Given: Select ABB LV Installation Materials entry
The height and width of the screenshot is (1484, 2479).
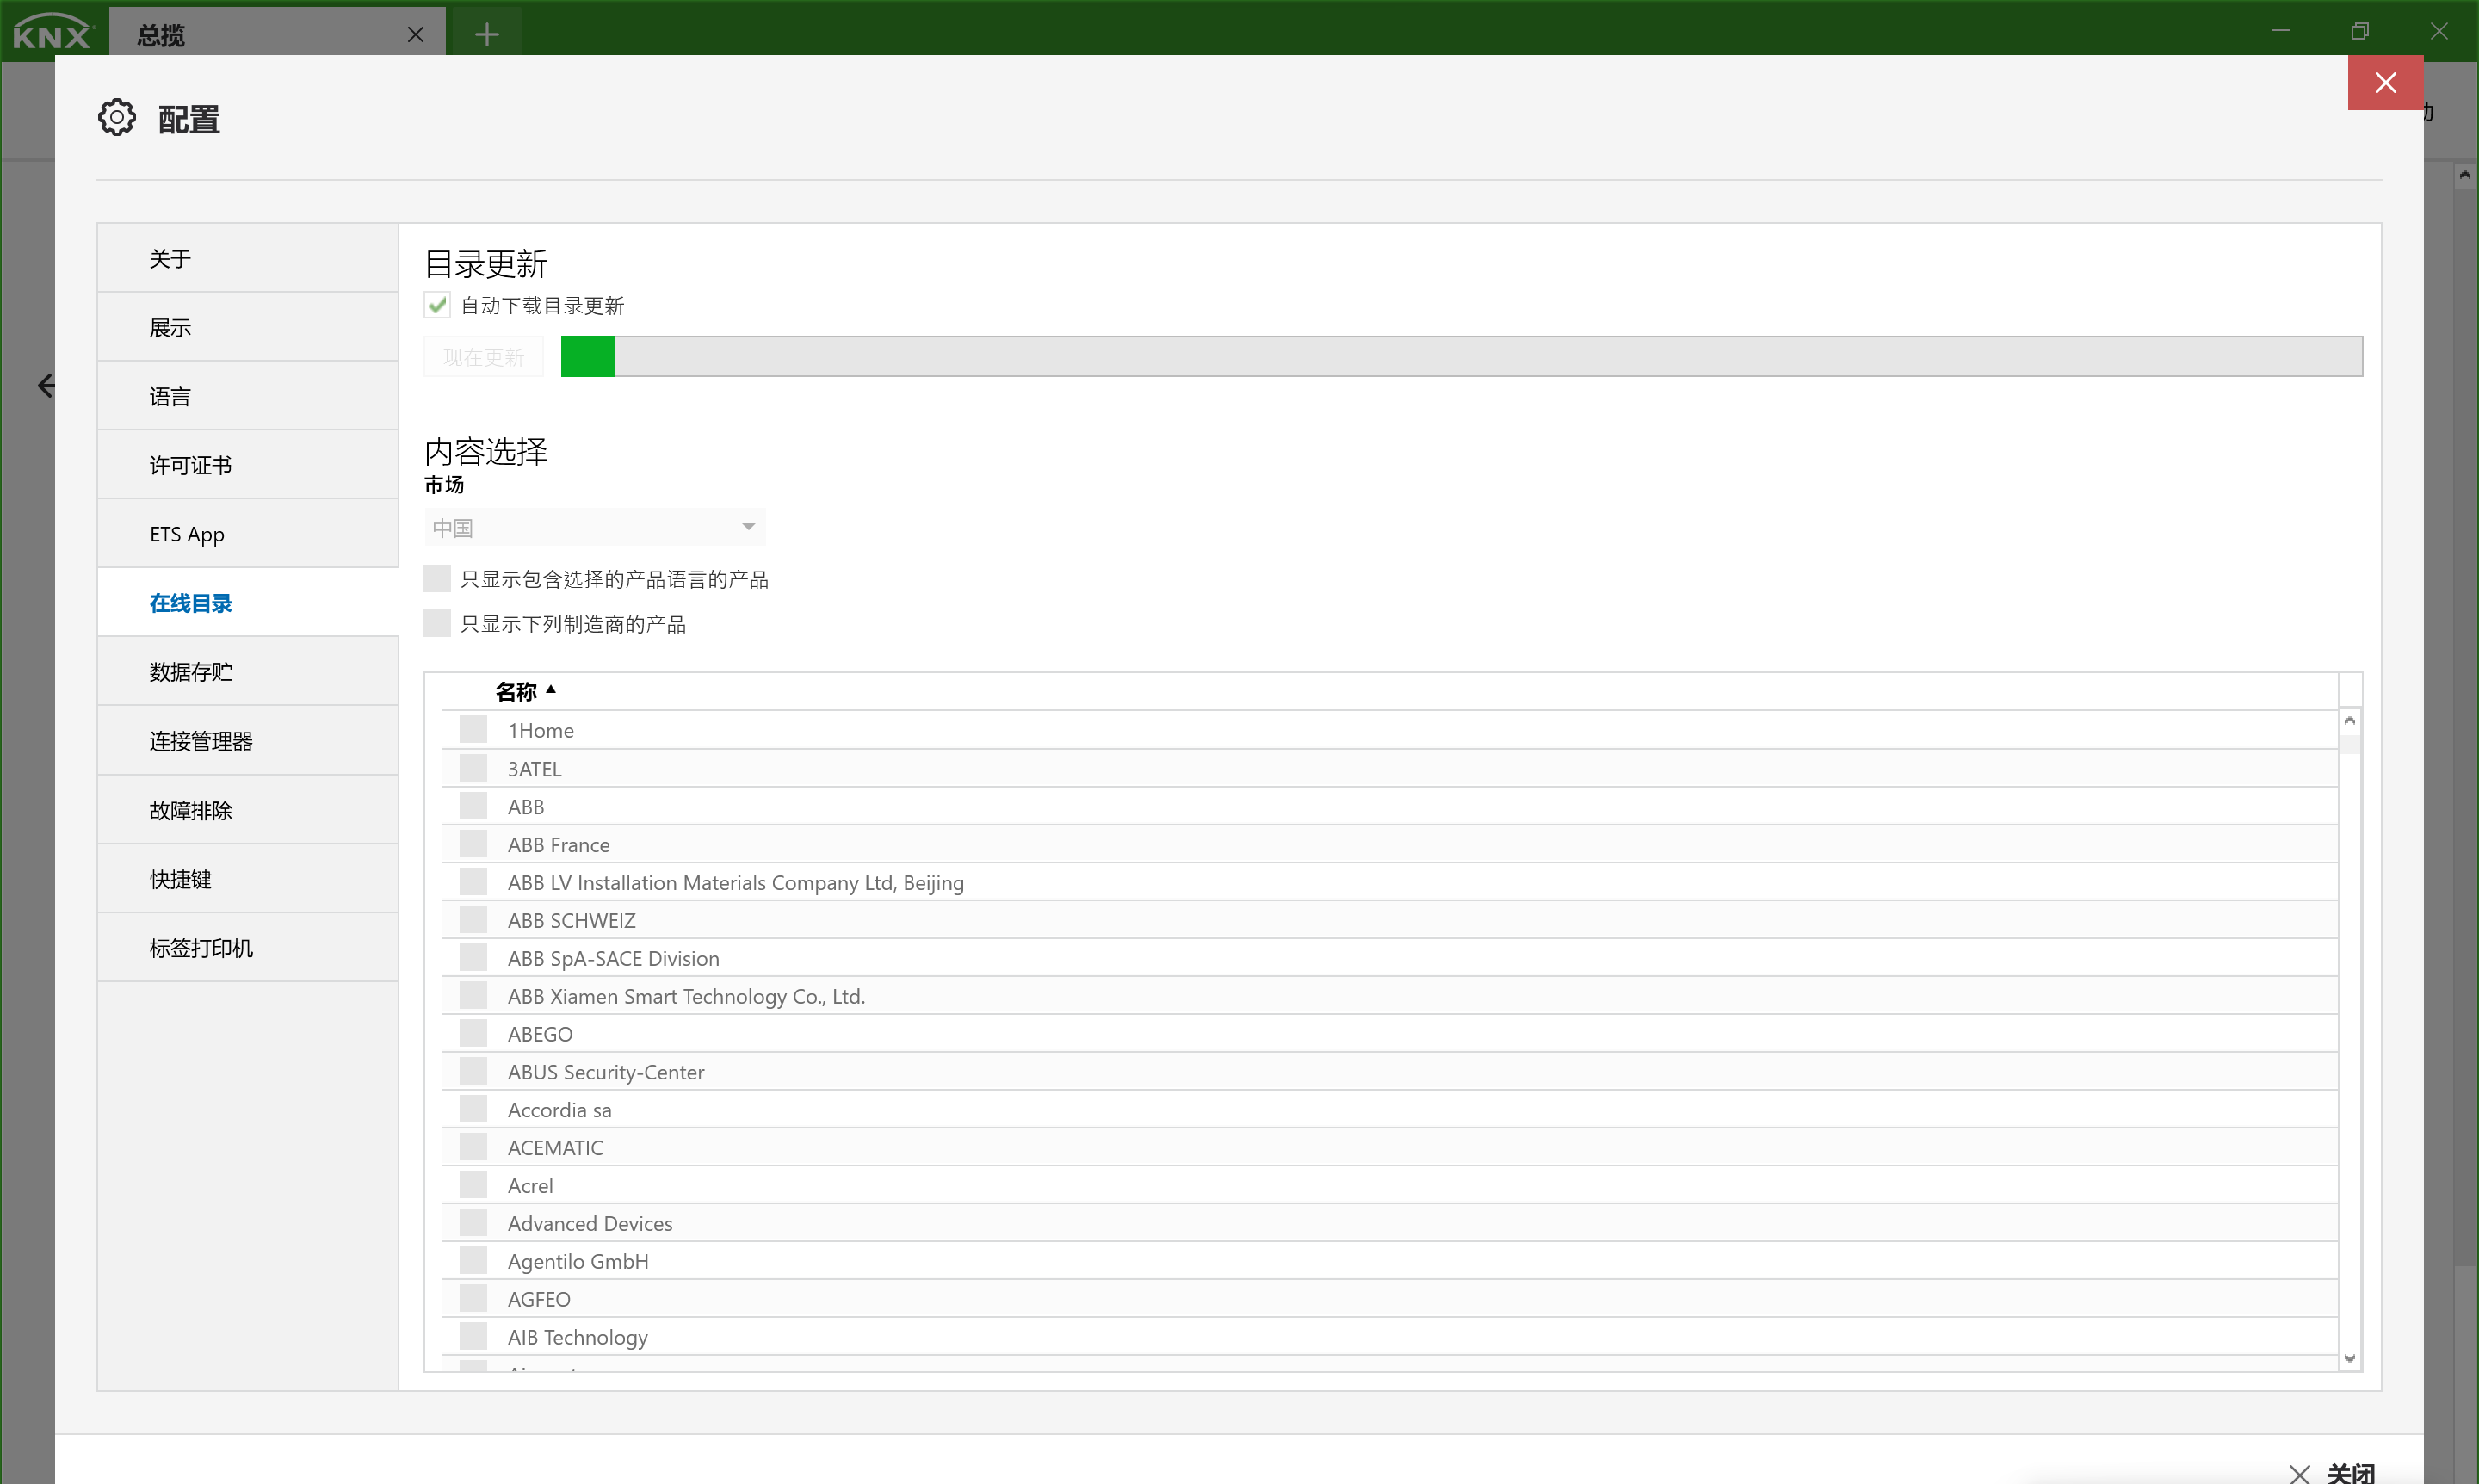Looking at the screenshot, I should [x=736, y=881].
